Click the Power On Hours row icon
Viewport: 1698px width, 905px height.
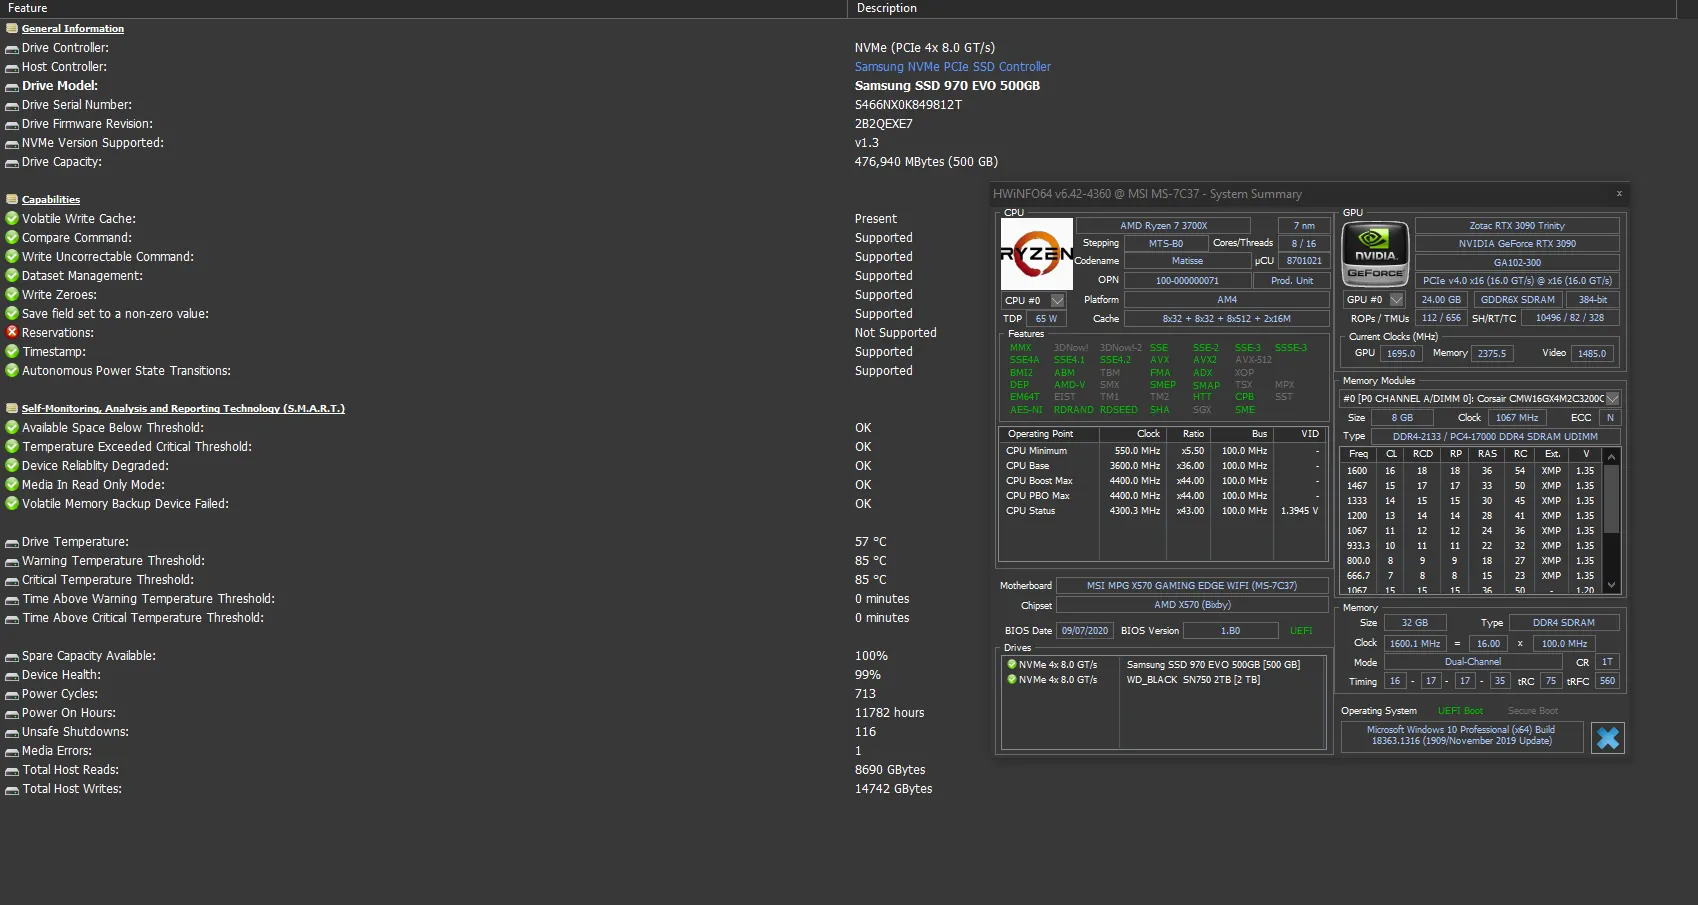click(12, 714)
